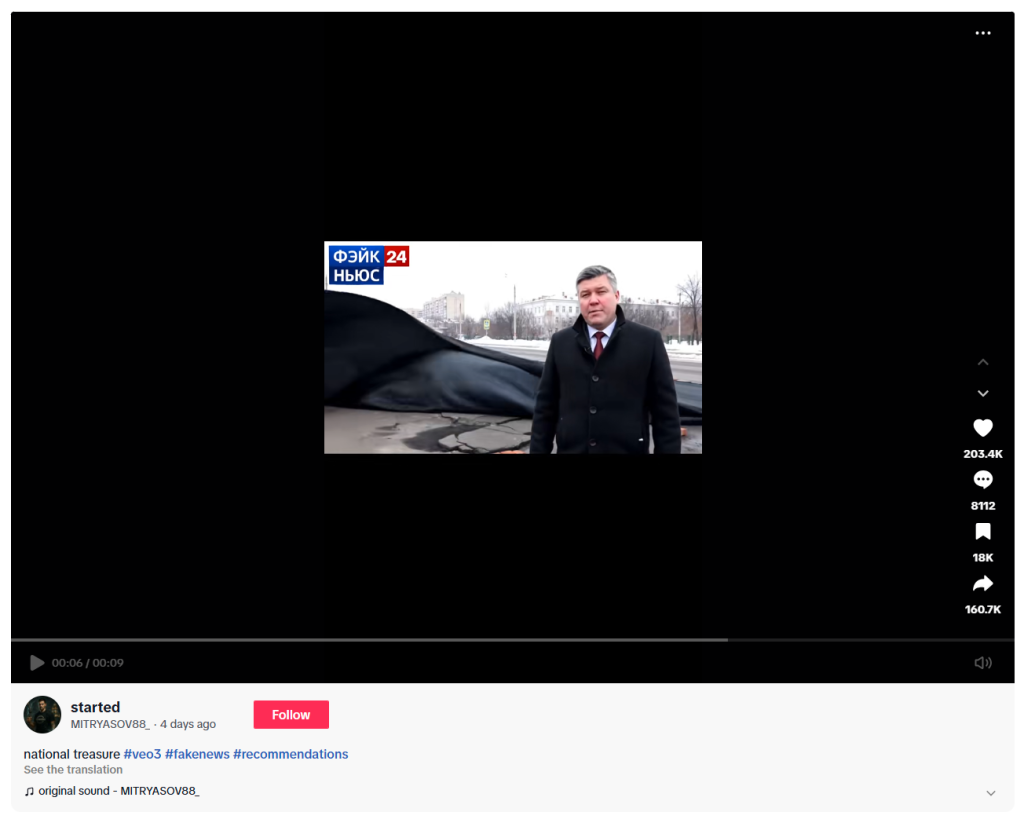
Task: Open the #fakenews hashtag
Action: (x=197, y=754)
